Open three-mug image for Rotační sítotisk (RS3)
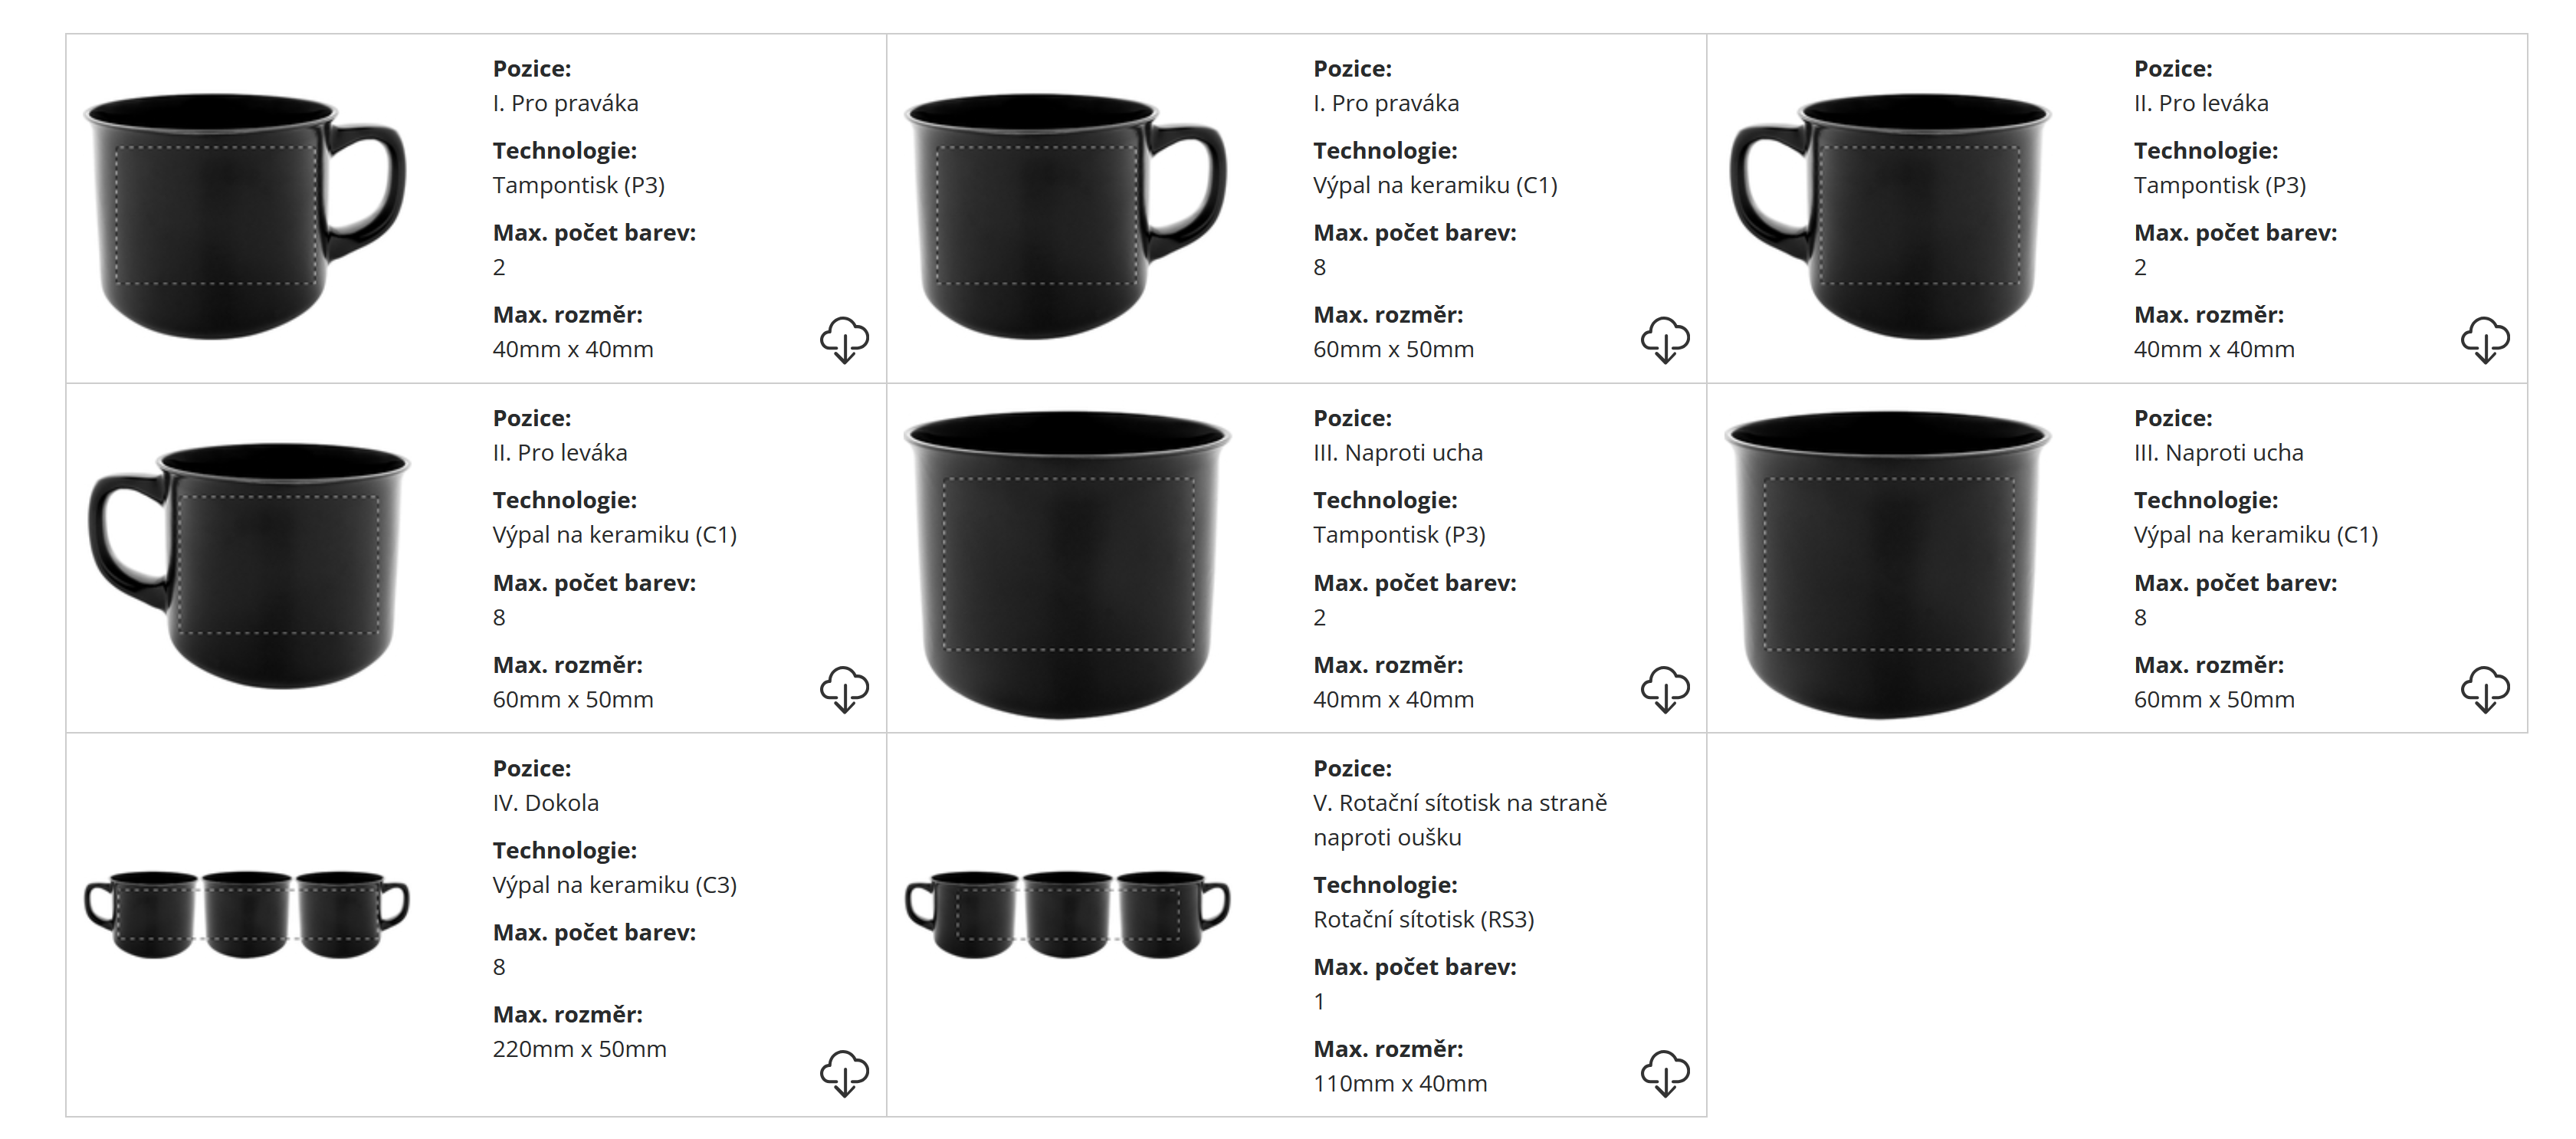 pos(1067,914)
